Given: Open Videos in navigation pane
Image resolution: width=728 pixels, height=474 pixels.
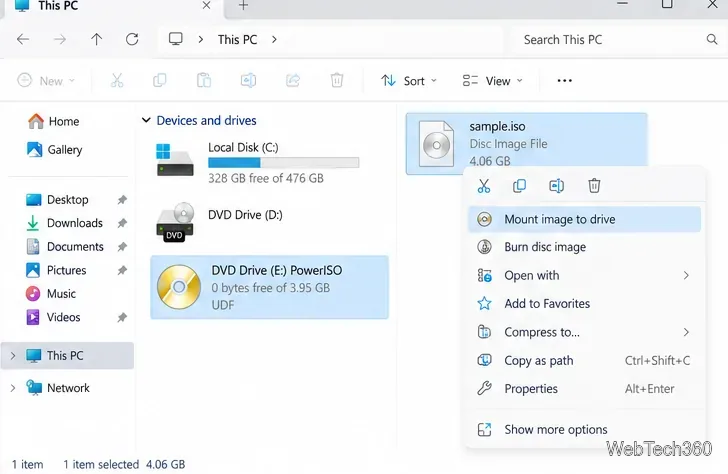Looking at the screenshot, I should point(53,318).
